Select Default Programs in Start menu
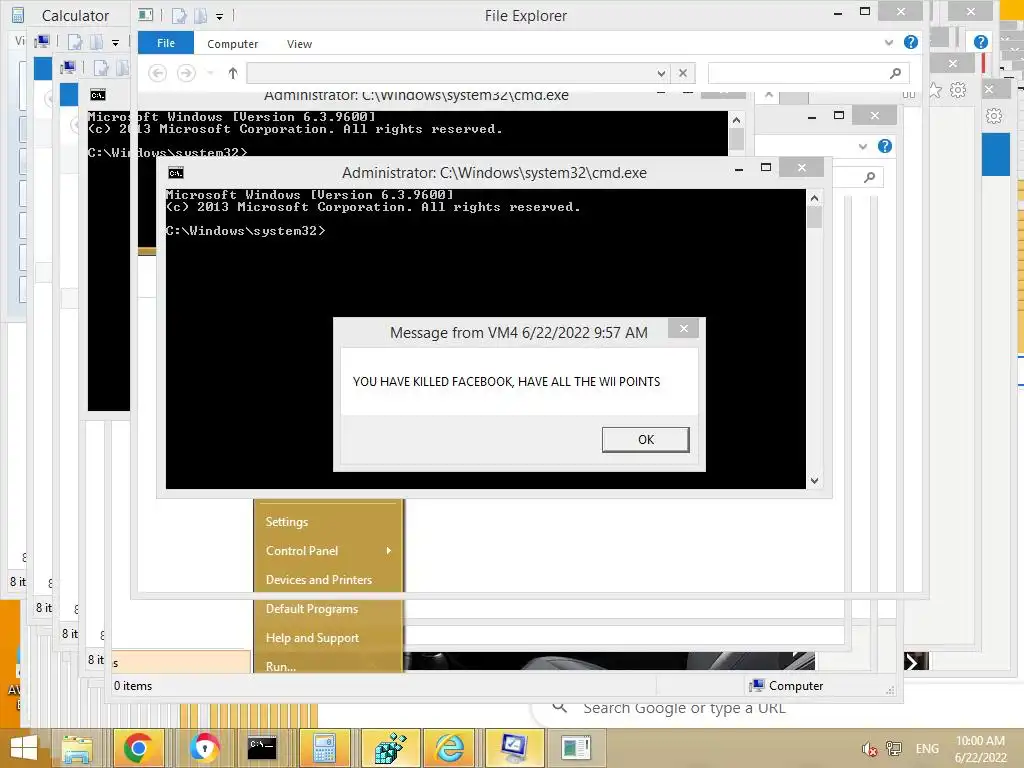Image resolution: width=1024 pixels, height=768 pixels. (x=312, y=609)
